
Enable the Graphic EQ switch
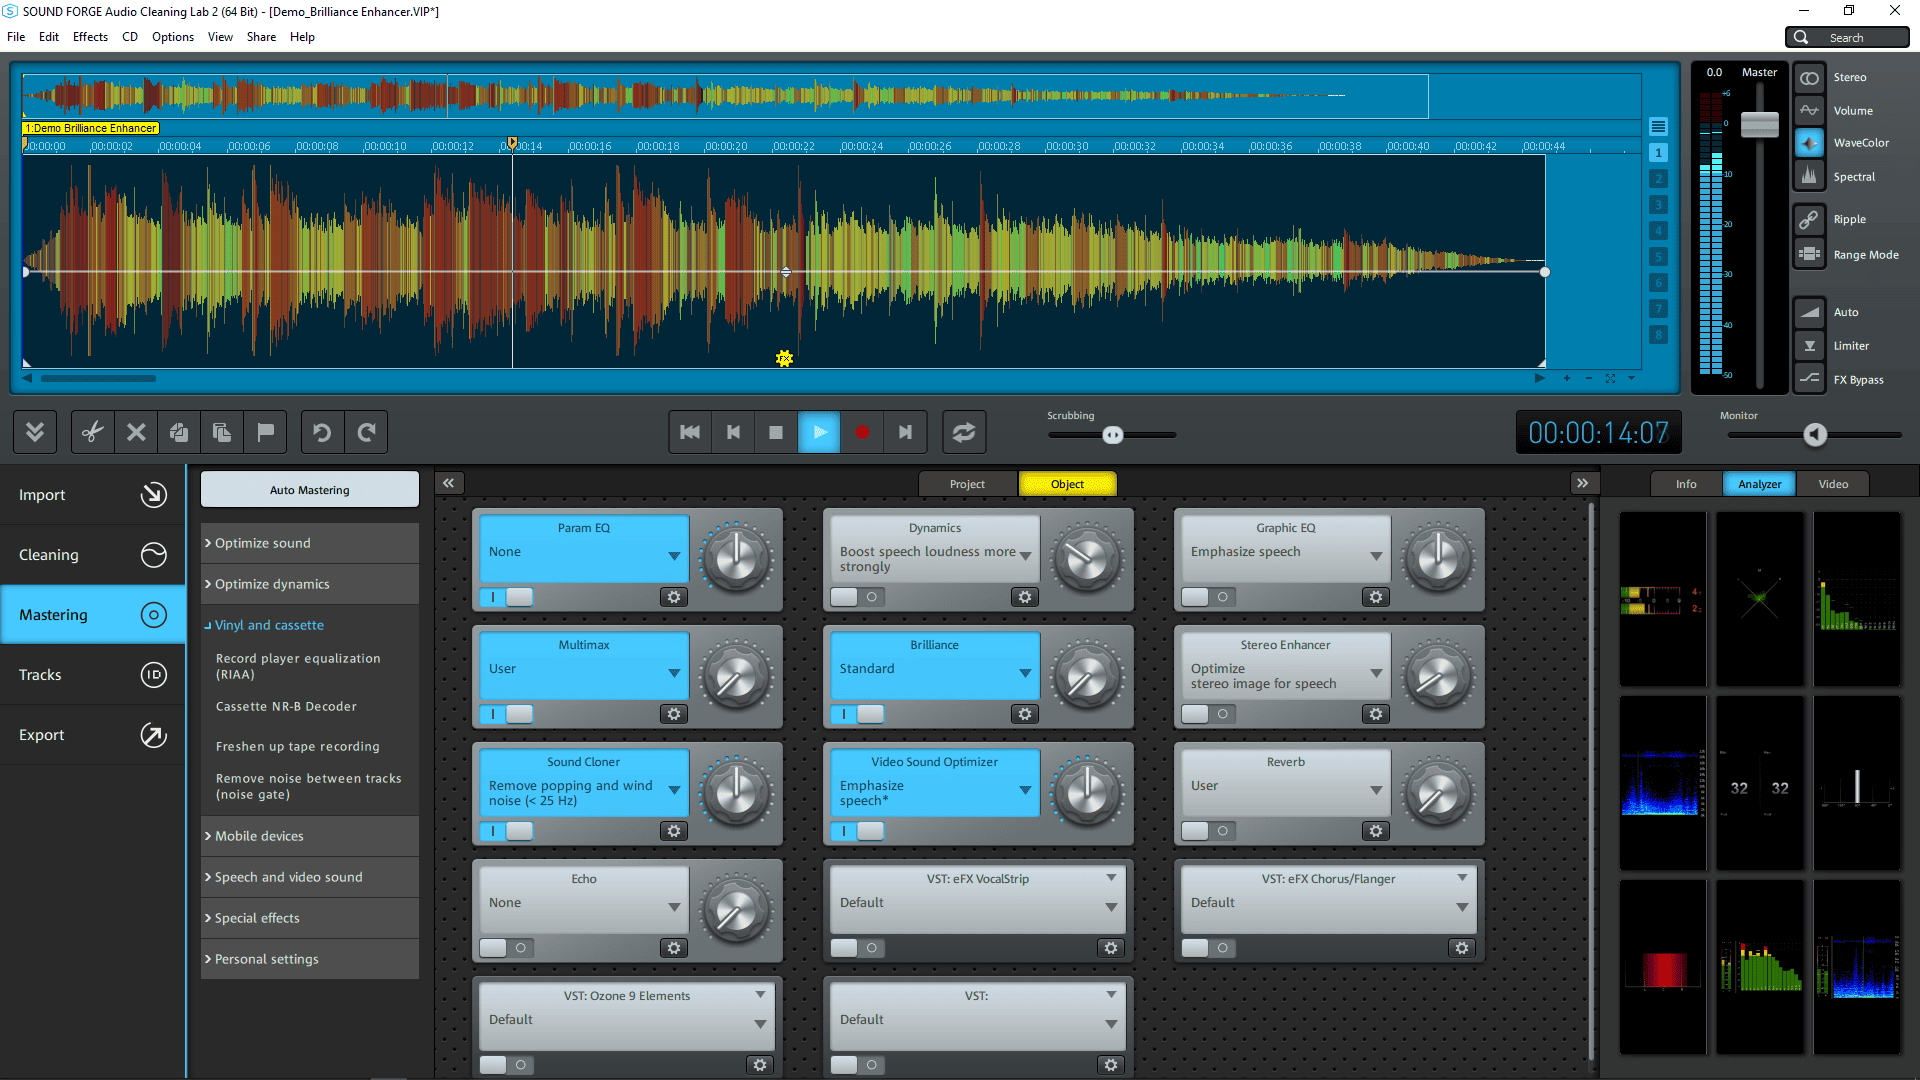coord(1209,597)
